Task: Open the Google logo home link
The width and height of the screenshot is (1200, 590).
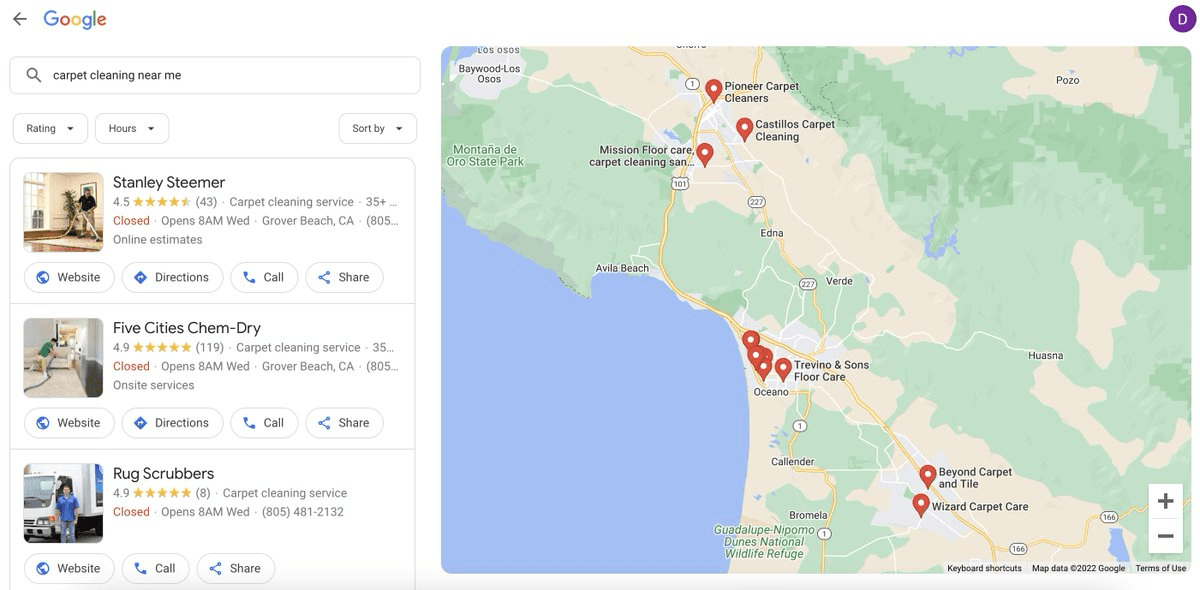Action: (x=75, y=19)
